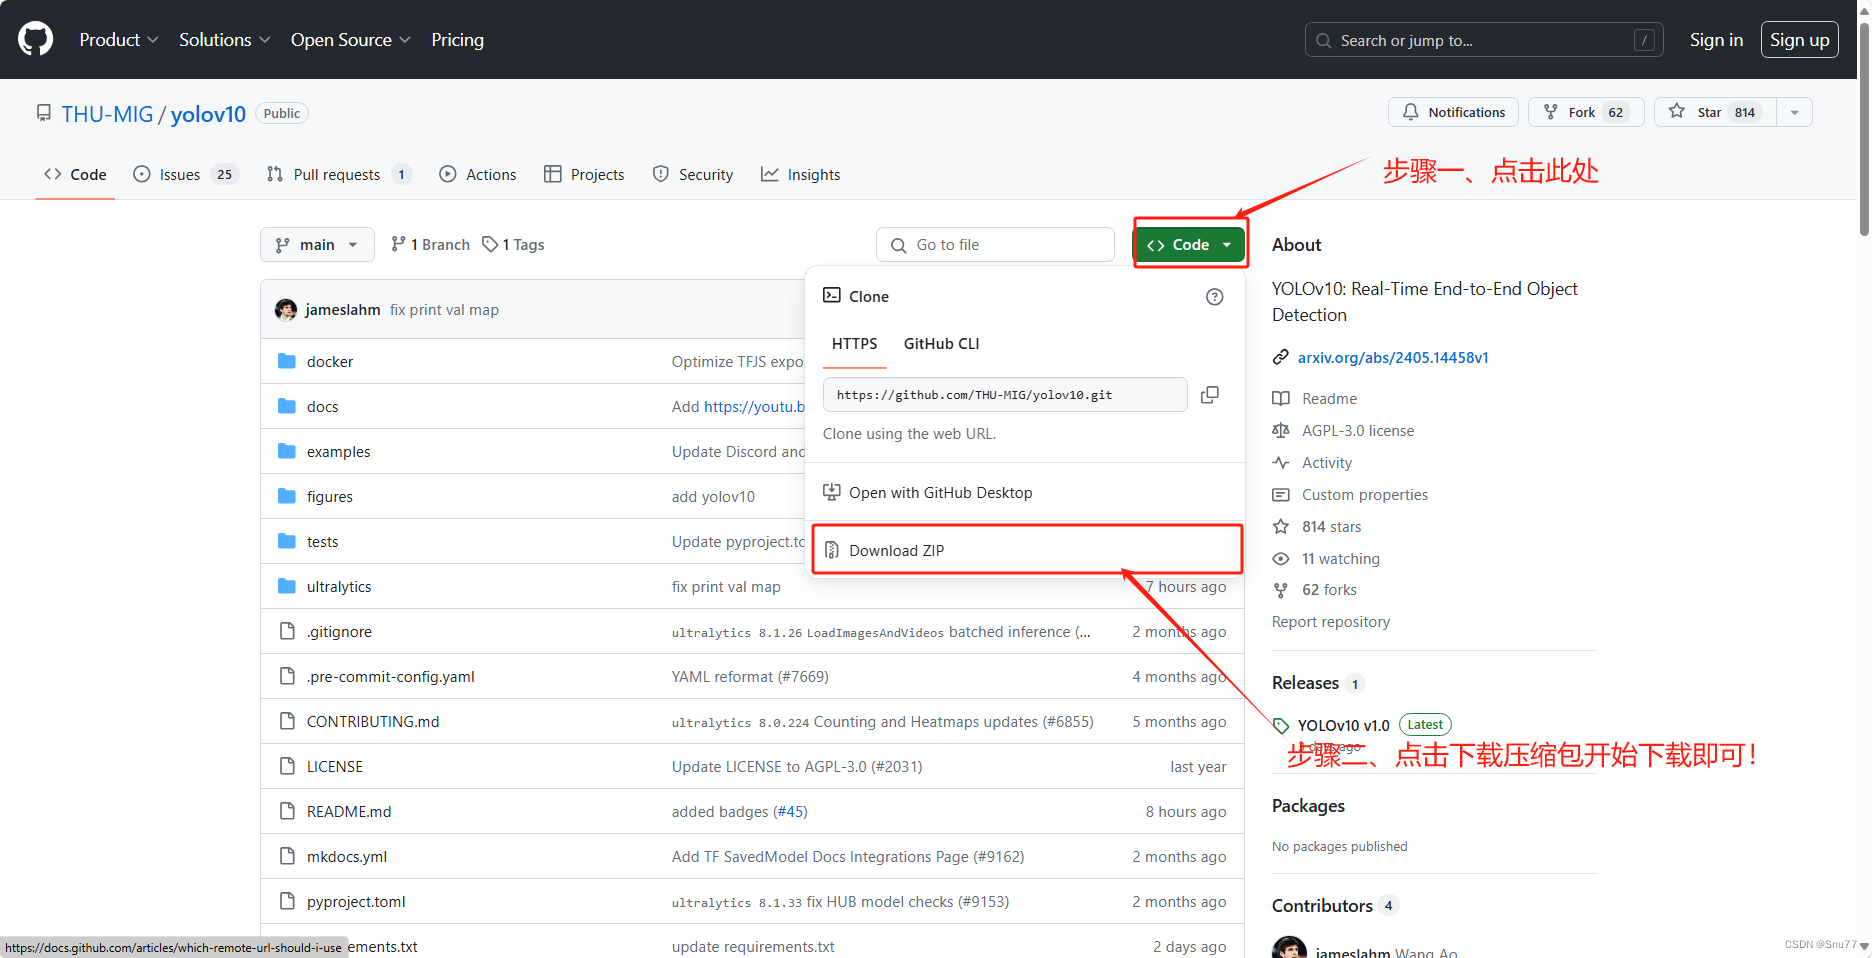Open the yolov10 repository link
The height and width of the screenshot is (958, 1872).
coord(208,114)
